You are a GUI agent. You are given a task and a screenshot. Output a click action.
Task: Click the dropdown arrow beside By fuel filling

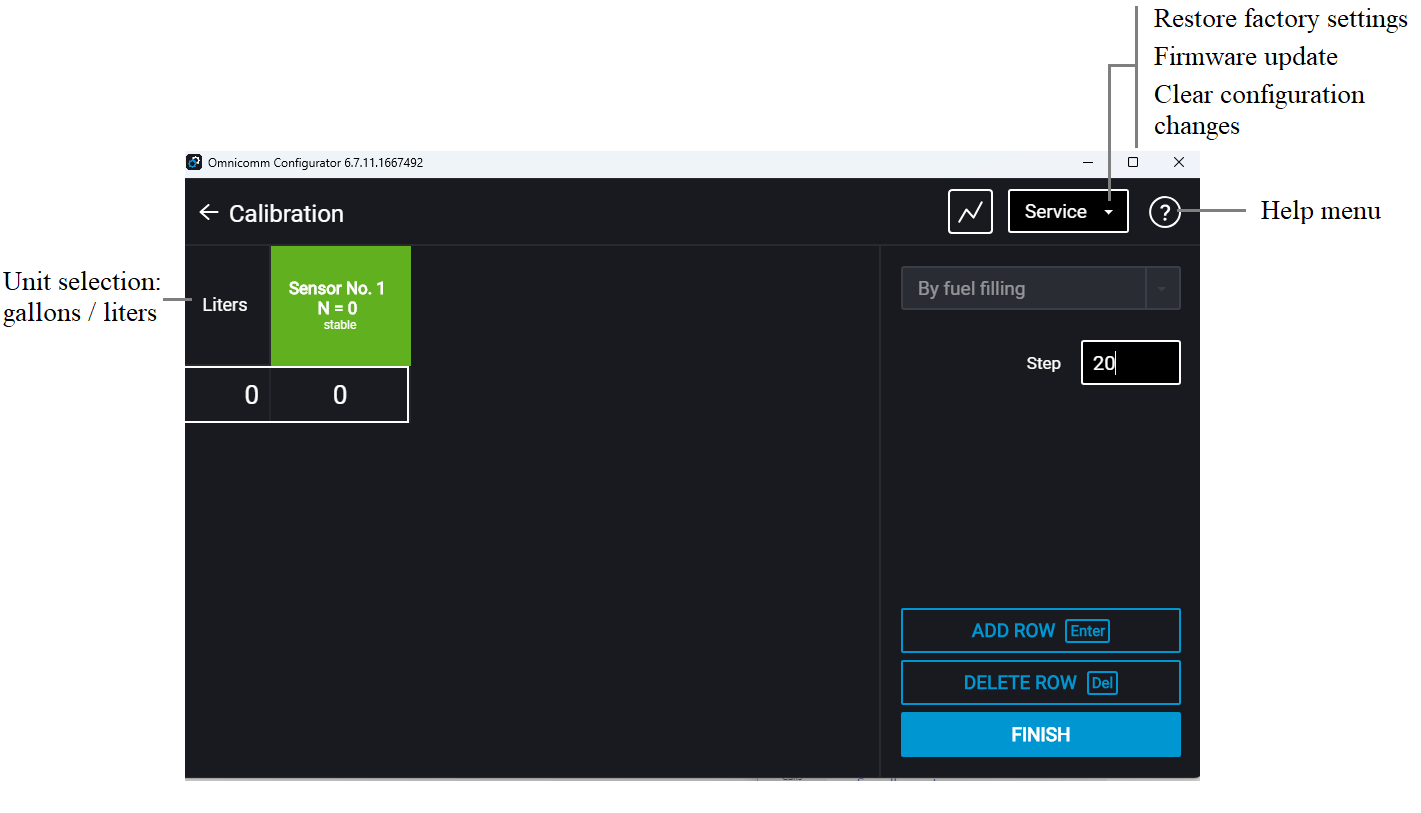[x=1163, y=287]
